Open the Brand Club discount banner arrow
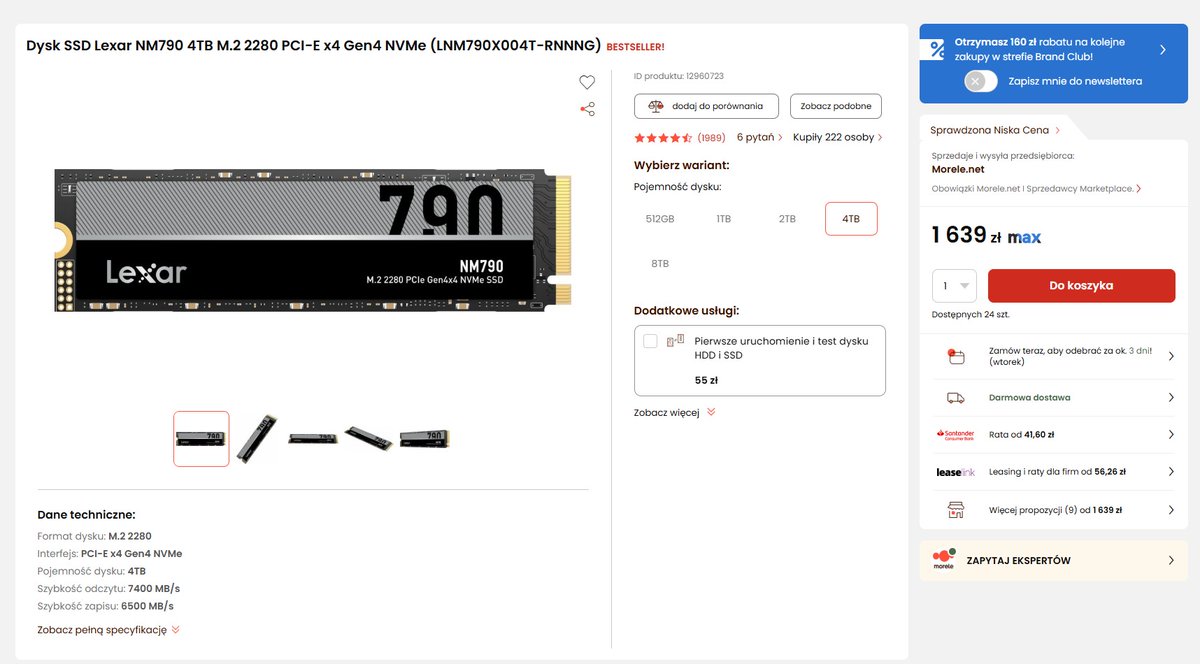1200x664 pixels. pos(1163,49)
